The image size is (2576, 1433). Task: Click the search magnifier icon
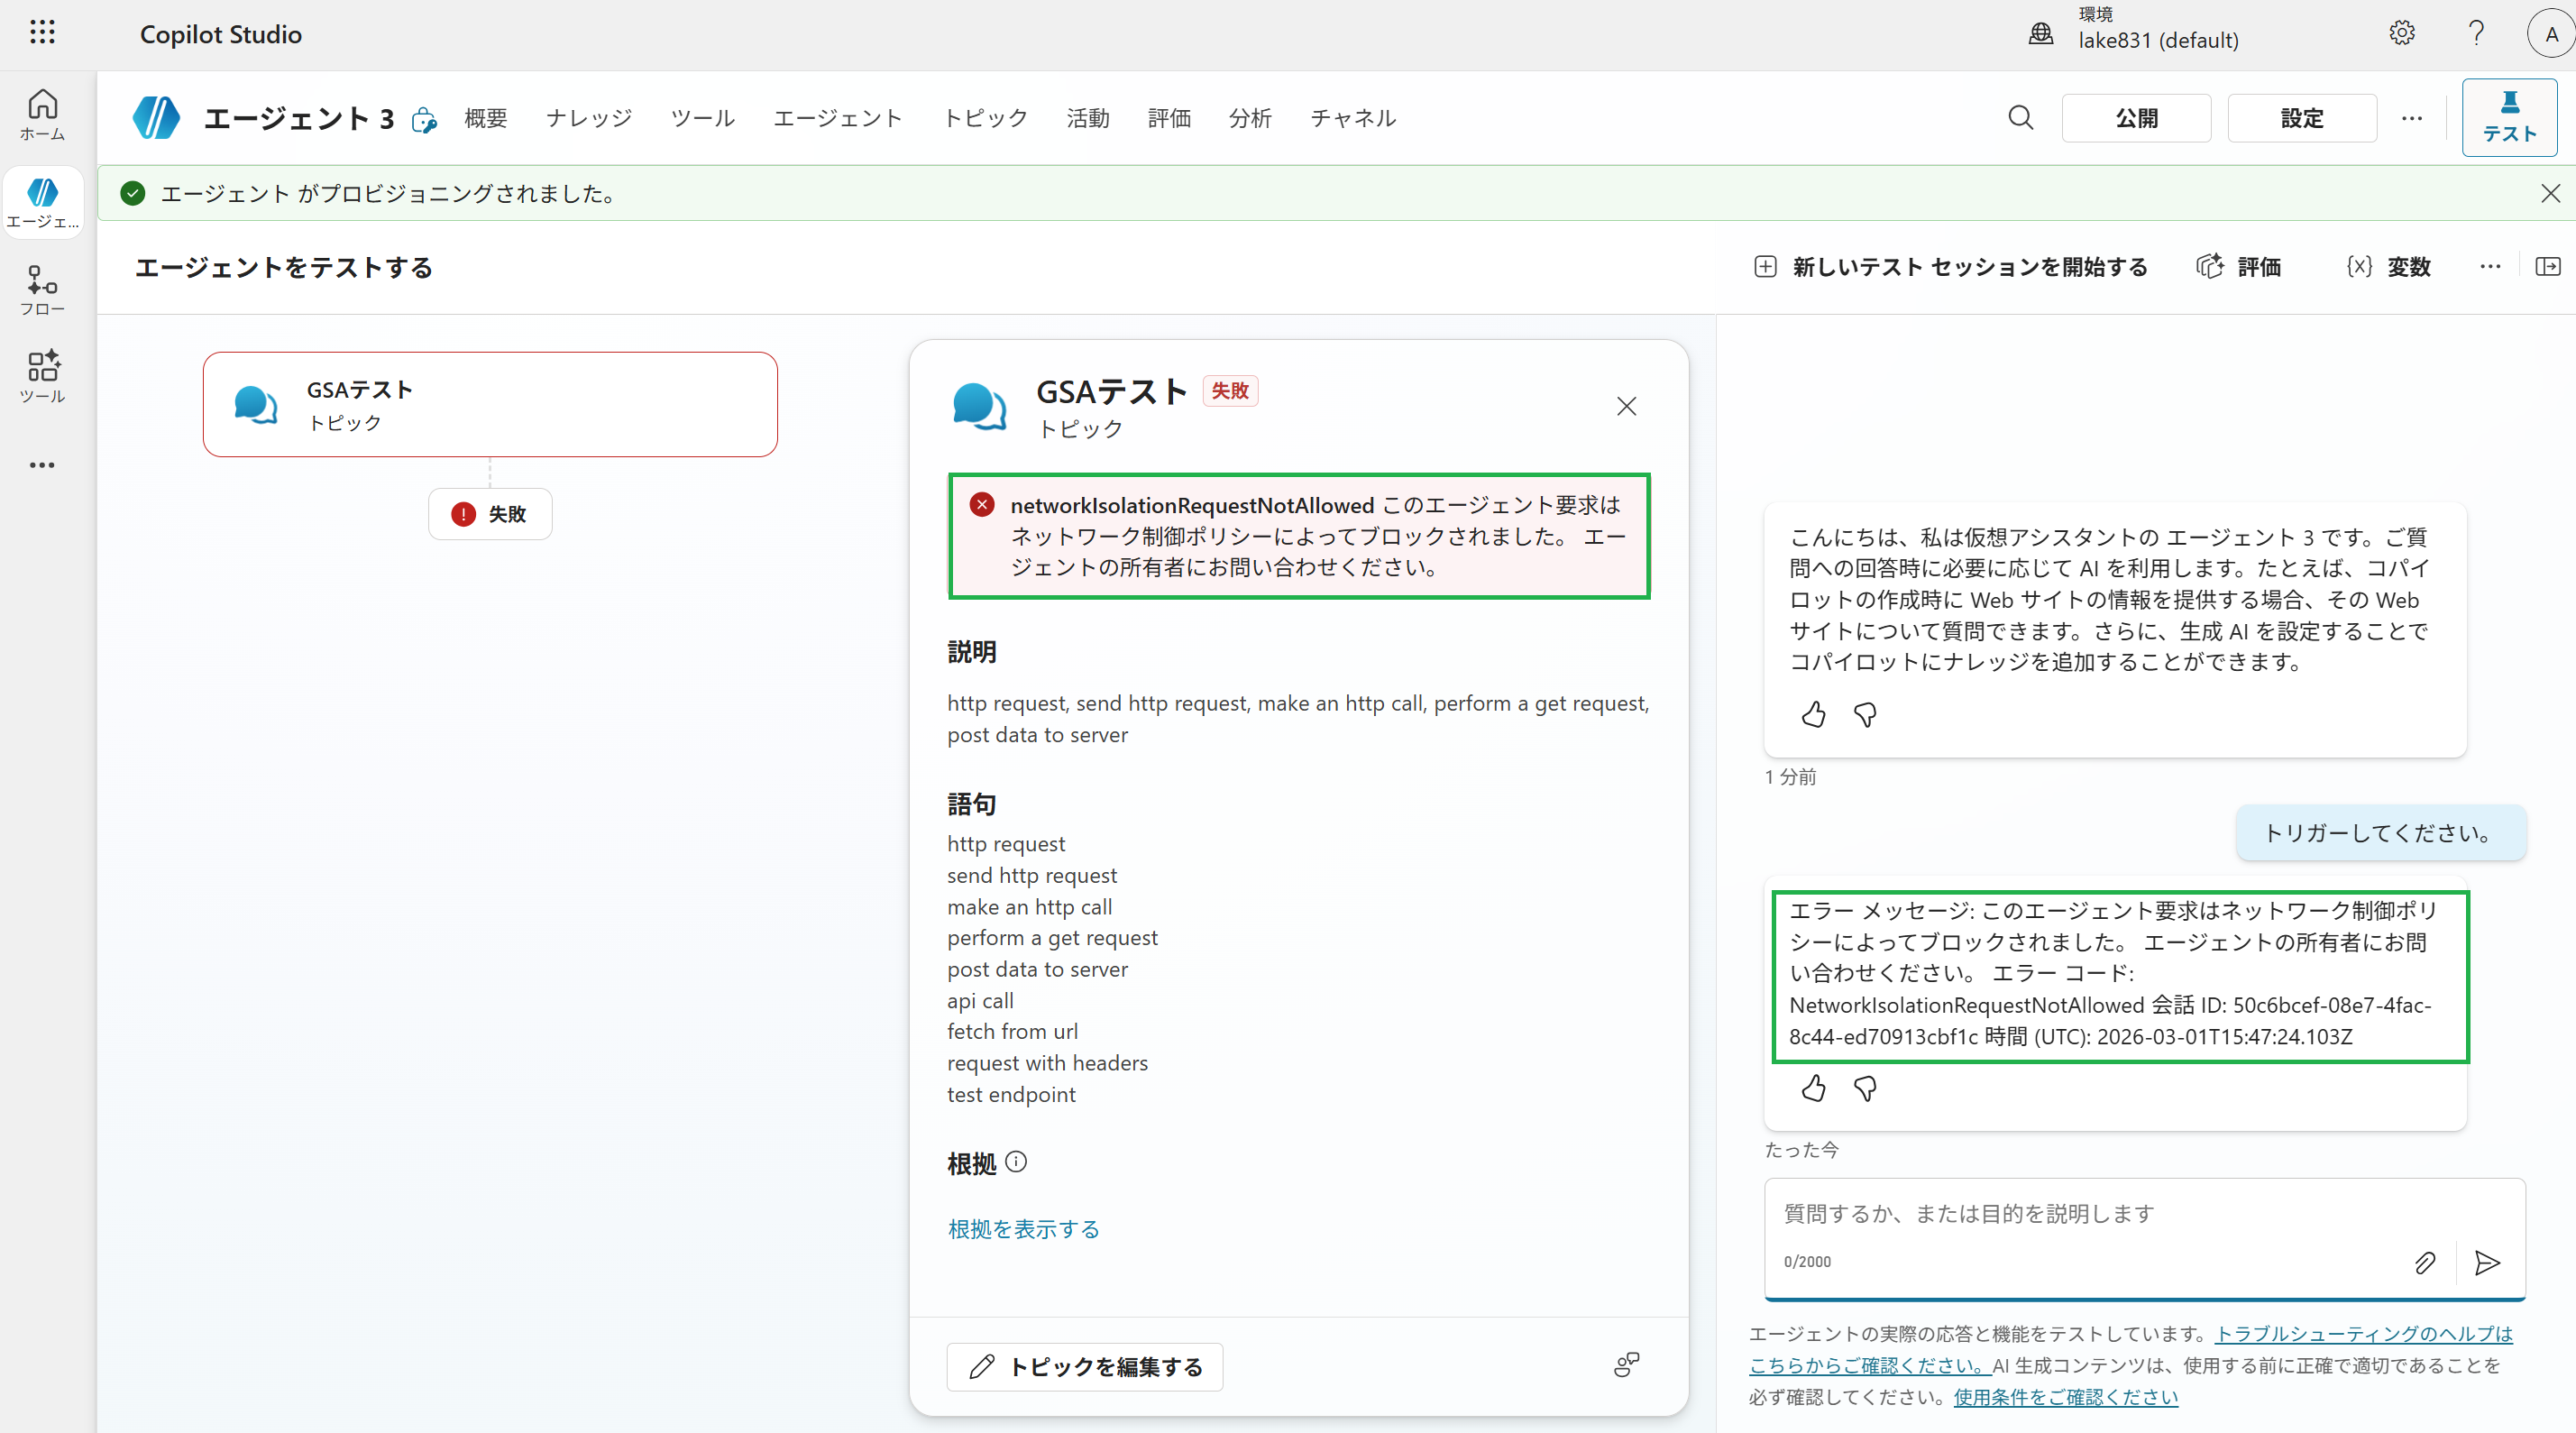tap(2020, 118)
